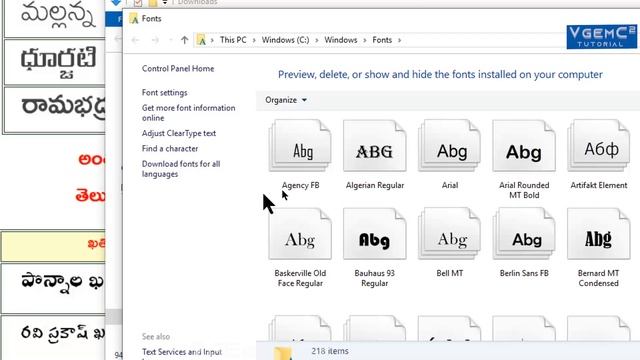Go to Windows folder breadcrumb

tap(341, 40)
